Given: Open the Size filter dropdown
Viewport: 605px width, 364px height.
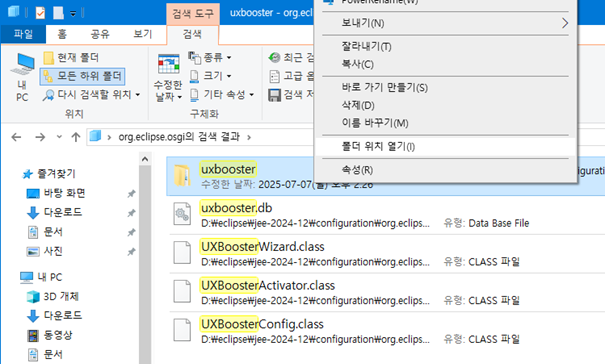Looking at the screenshot, I should (210, 76).
